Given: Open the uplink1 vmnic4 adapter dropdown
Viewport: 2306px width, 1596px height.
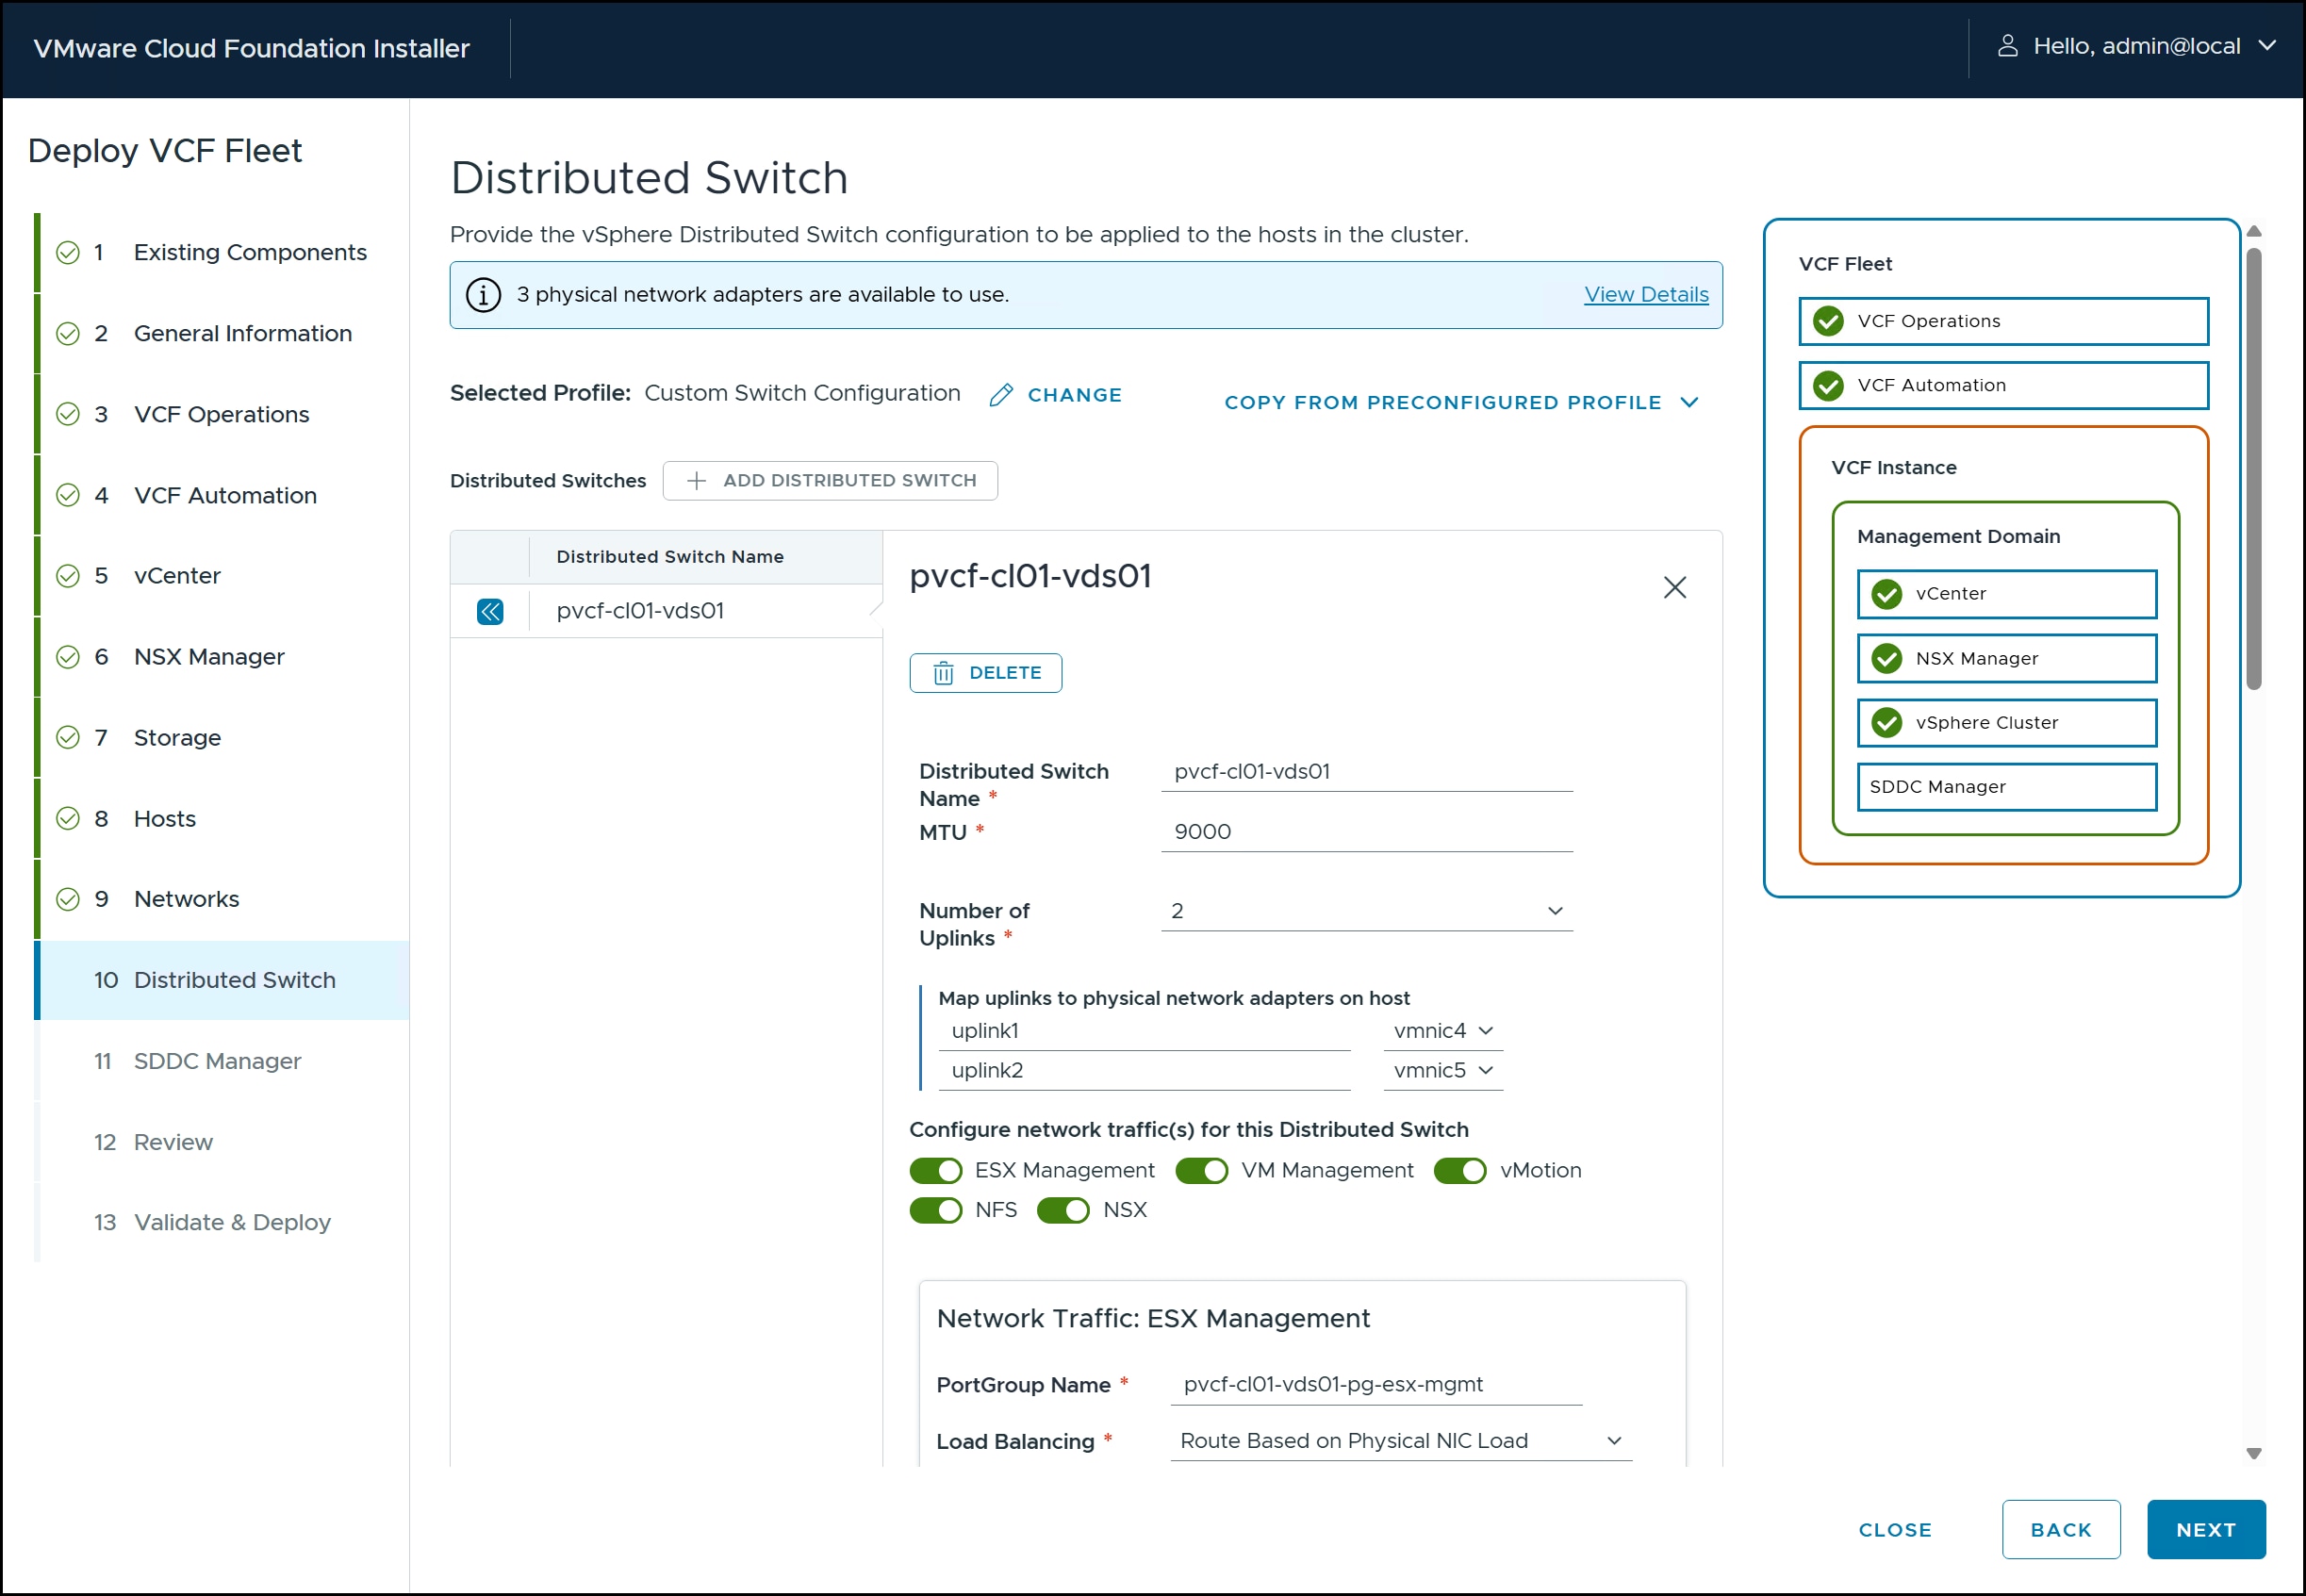Looking at the screenshot, I should point(1443,1031).
